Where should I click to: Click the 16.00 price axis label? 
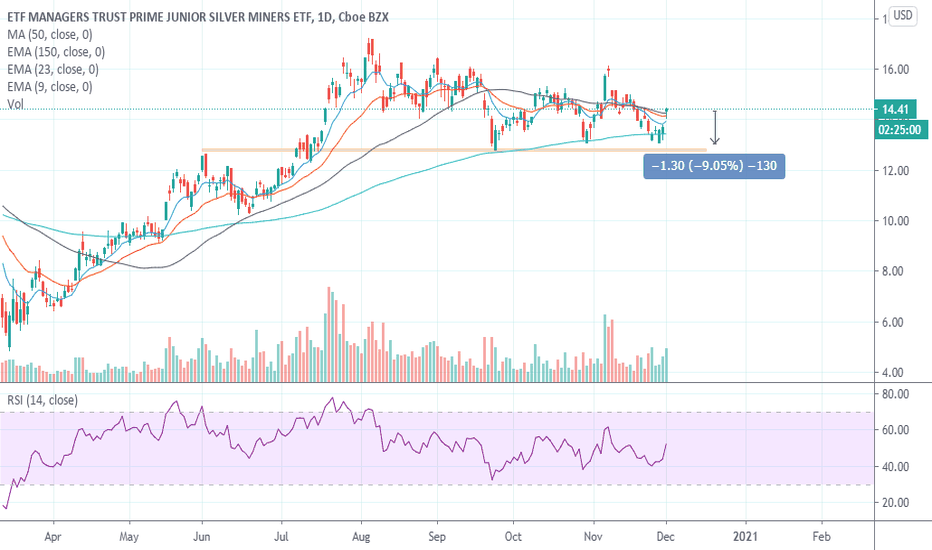tap(896, 70)
